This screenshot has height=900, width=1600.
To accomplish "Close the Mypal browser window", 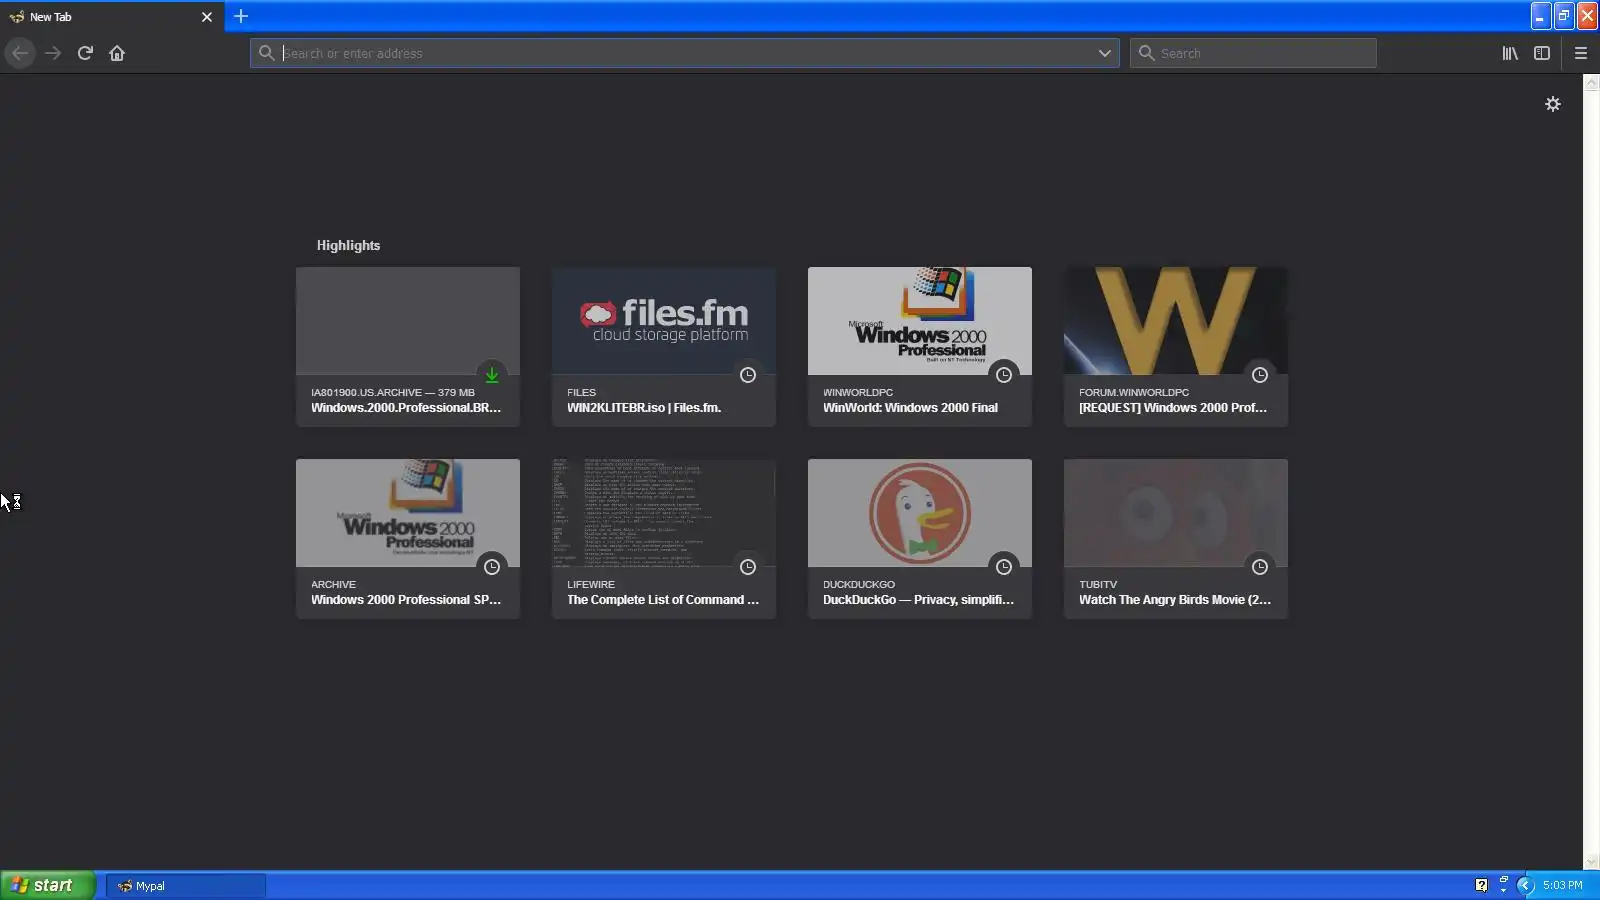I will (1587, 16).
